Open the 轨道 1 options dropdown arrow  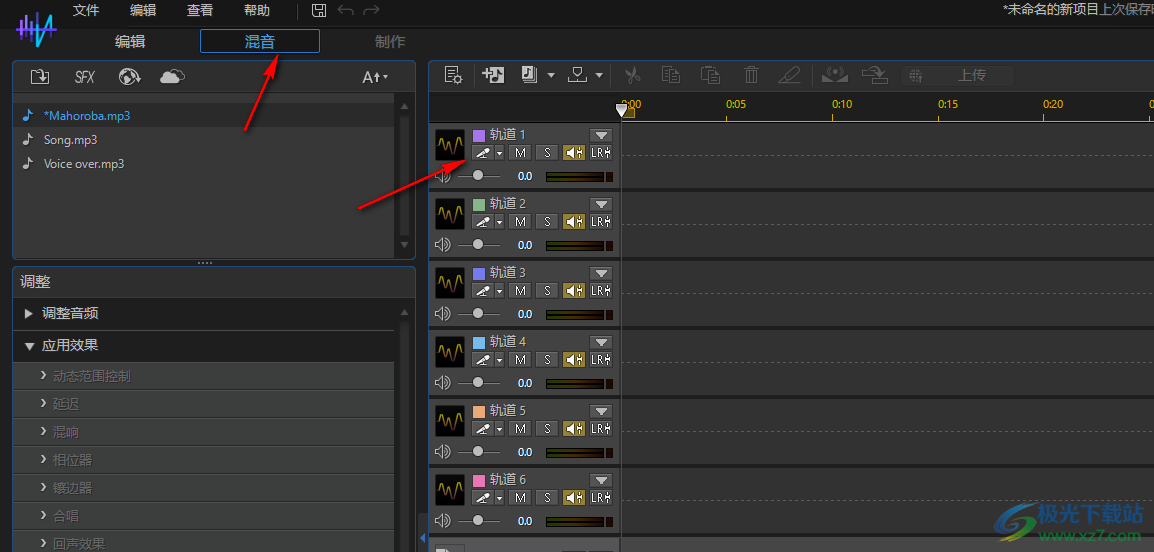[x=600, y=135]
